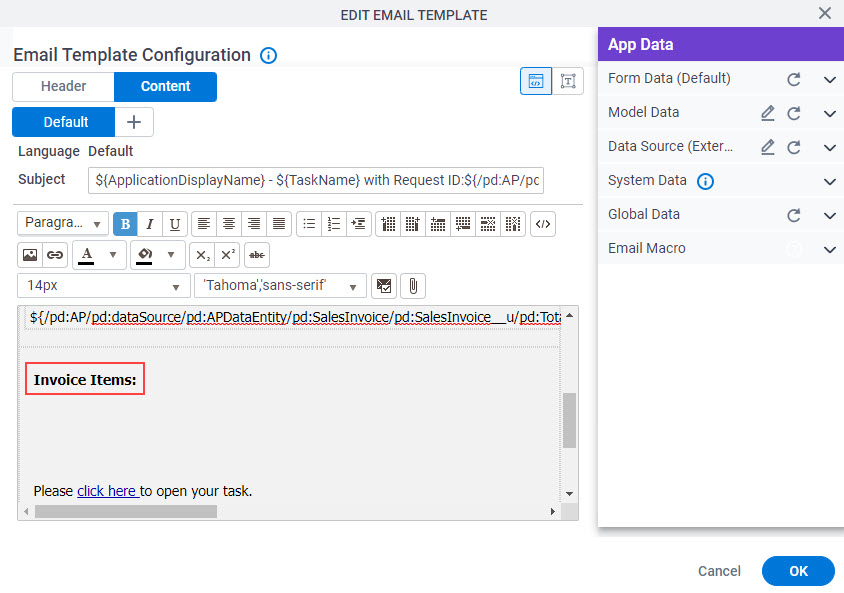Open the HTML source code view
The width and height of the screenshot is (844, 593).
(x=543, y=224)
